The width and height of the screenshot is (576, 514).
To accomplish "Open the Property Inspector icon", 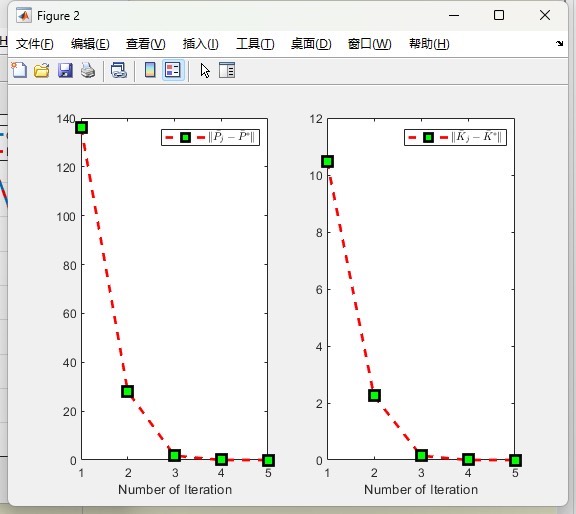I will click(x=227, y=70).
